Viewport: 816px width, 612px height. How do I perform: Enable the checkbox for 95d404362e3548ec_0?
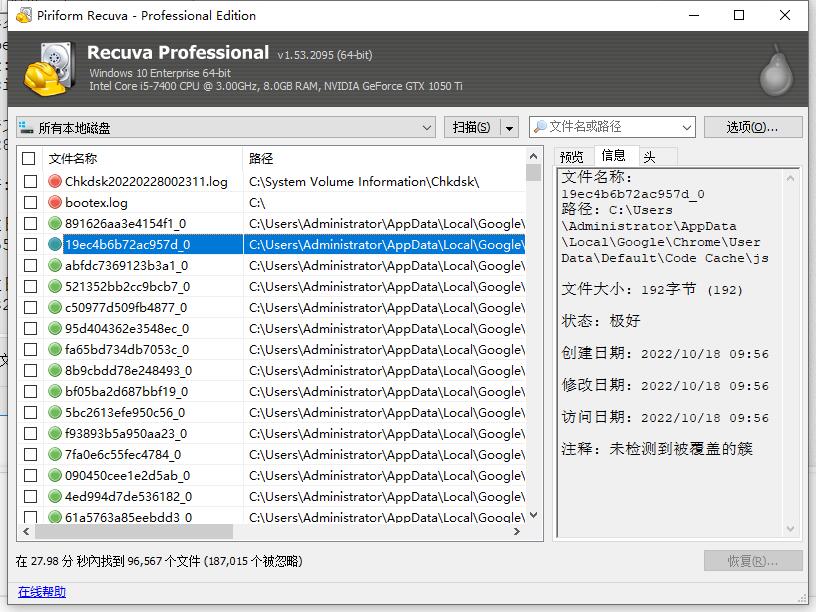[31, 328]
